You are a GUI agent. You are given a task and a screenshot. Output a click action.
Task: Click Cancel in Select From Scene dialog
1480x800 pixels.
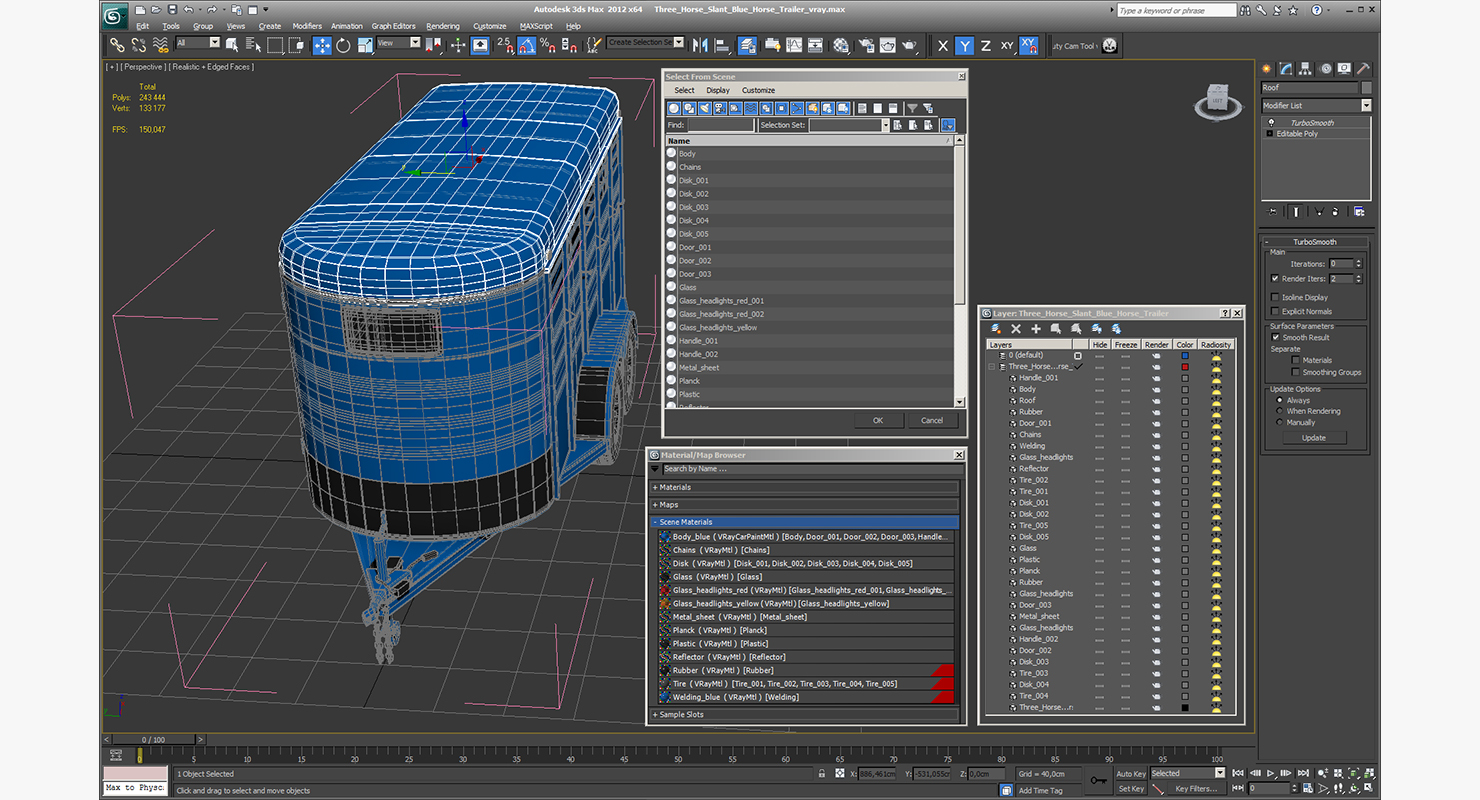(932, 420)
